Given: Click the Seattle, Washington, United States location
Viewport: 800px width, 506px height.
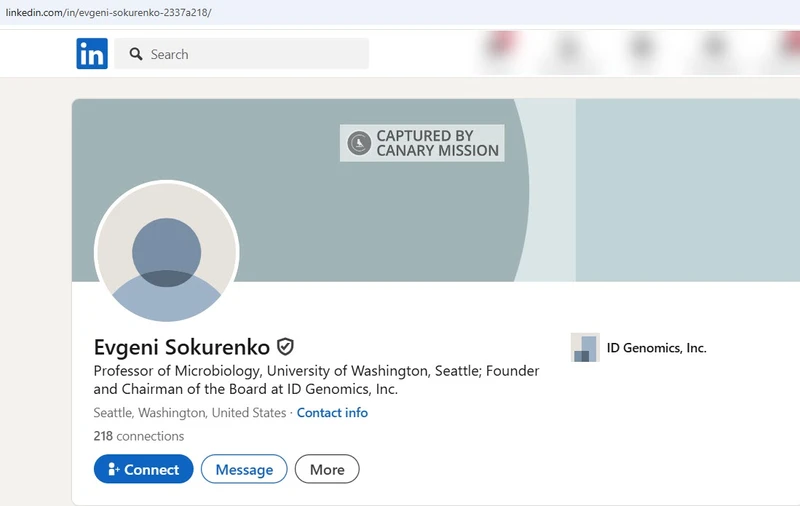Looking at the screenshot, I should pyautogui.click(x=190, y=413).
